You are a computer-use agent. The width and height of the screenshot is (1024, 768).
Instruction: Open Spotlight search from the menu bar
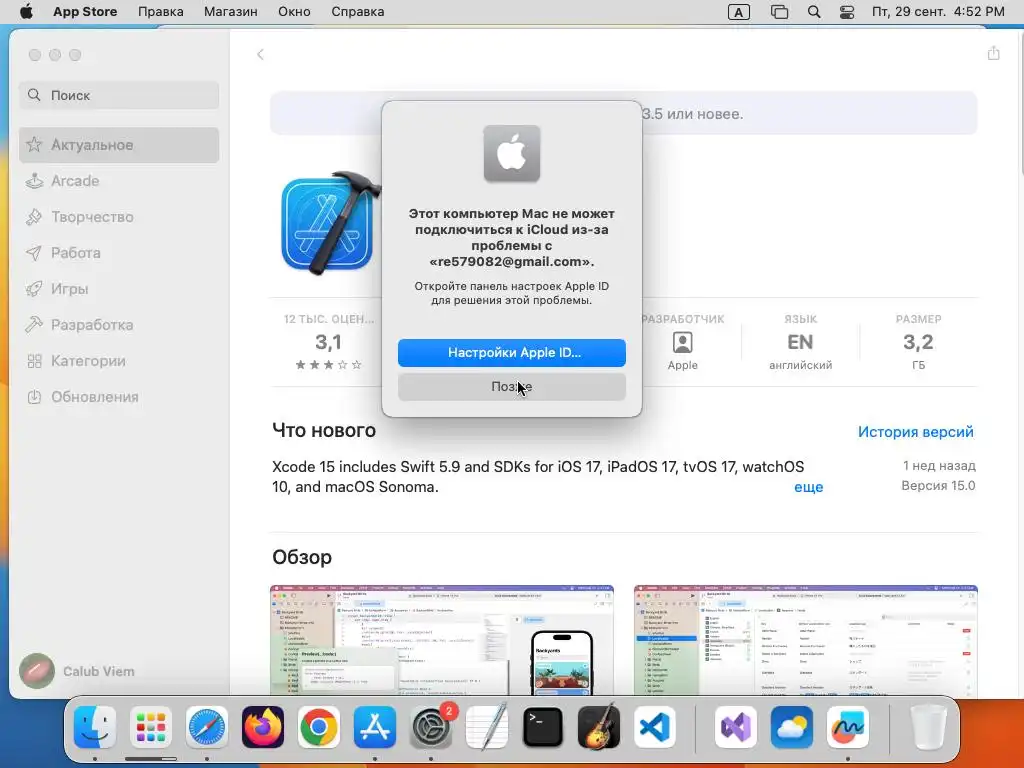[814, 12]
